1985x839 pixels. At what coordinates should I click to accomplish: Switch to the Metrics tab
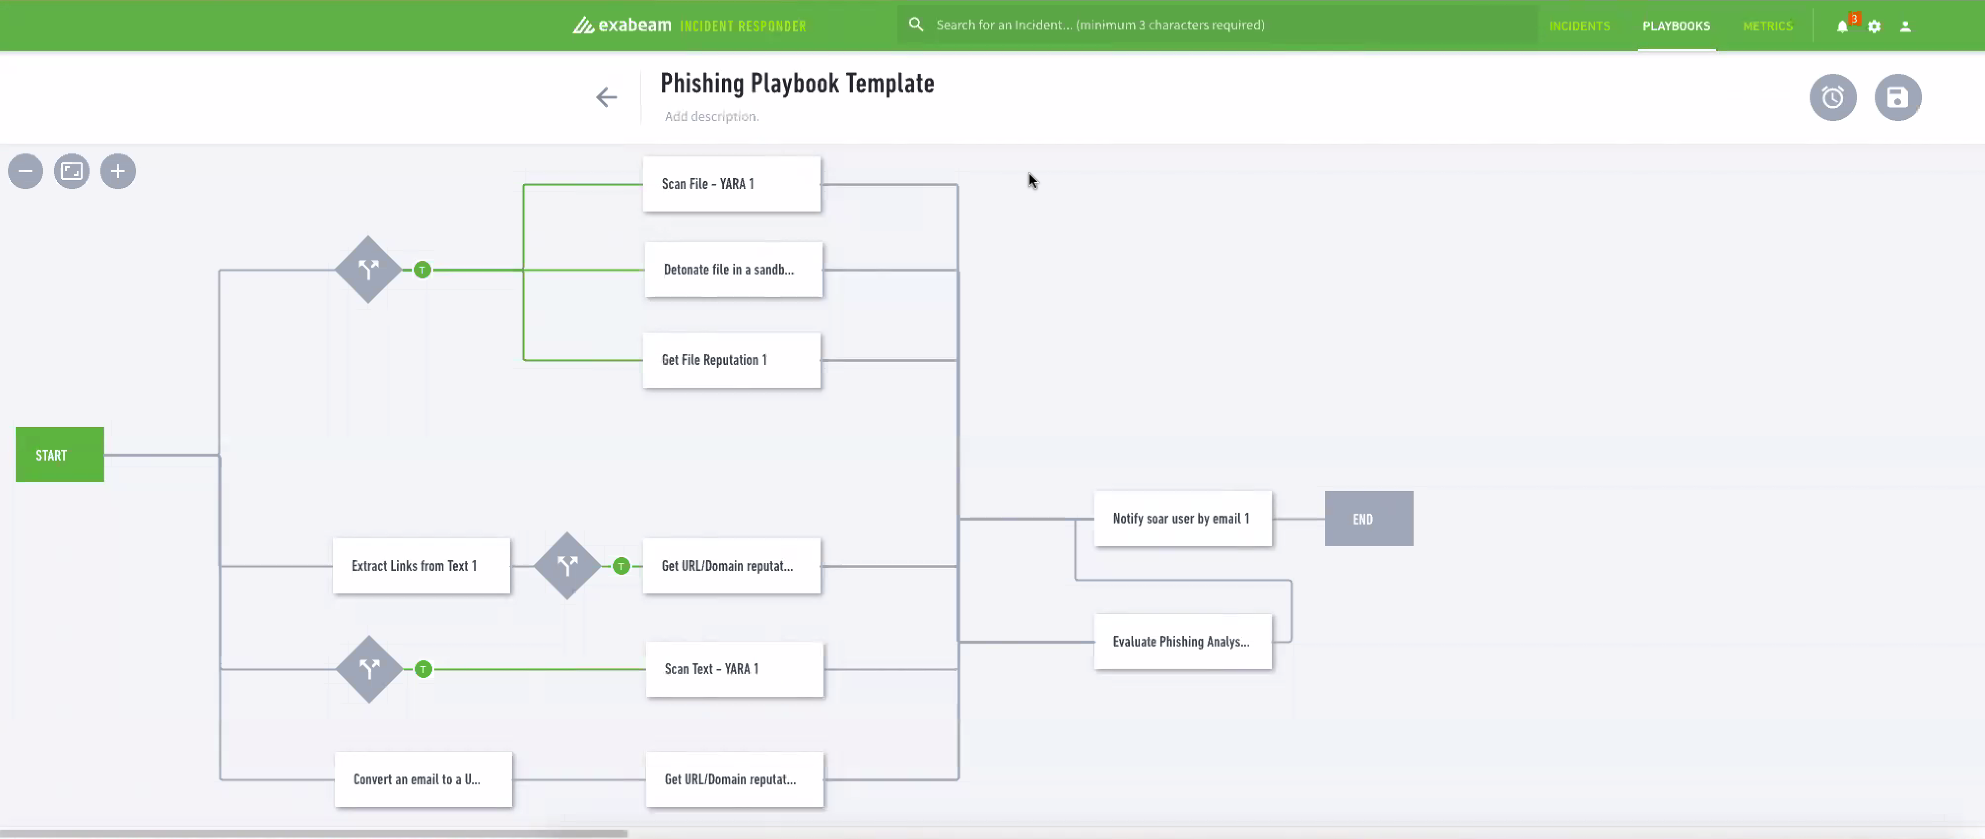coord(1767,26)
